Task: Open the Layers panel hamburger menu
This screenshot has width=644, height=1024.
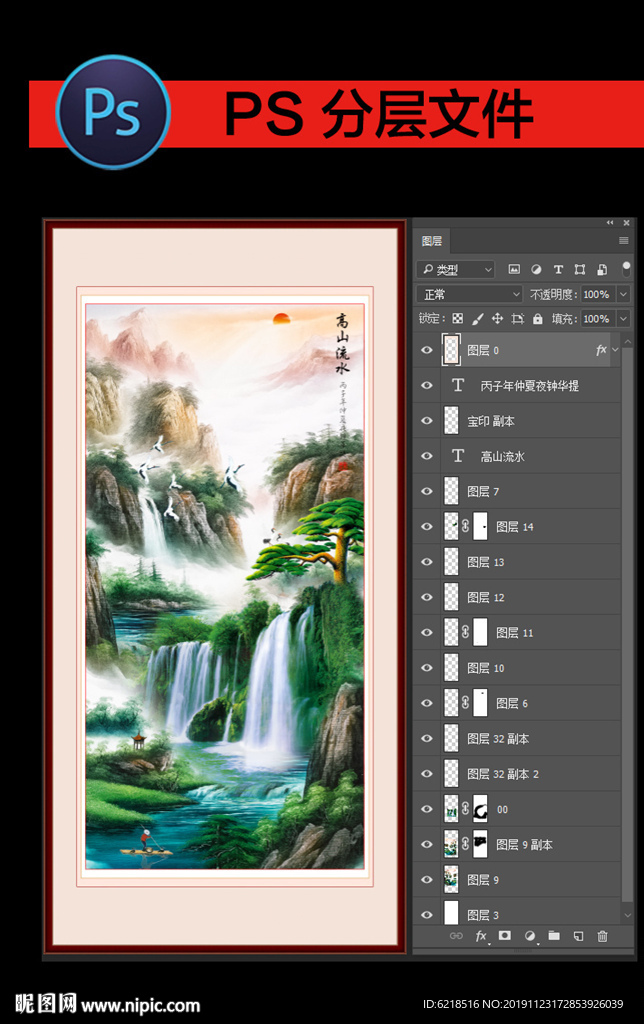Action: click(624, 241)
